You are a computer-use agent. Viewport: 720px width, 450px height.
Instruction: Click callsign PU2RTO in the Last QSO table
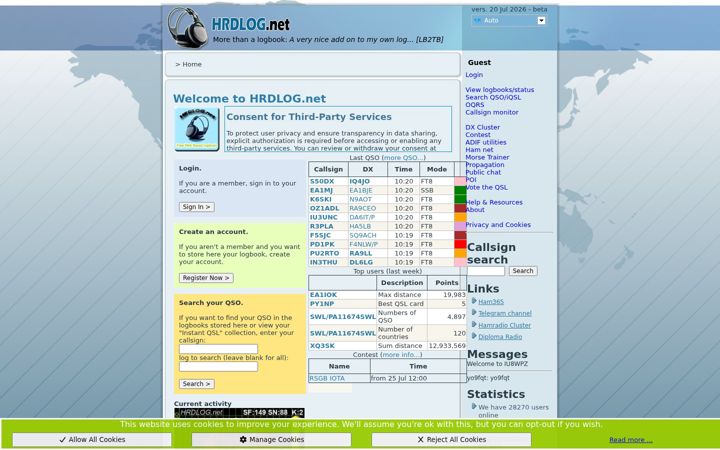pos(325,253)
